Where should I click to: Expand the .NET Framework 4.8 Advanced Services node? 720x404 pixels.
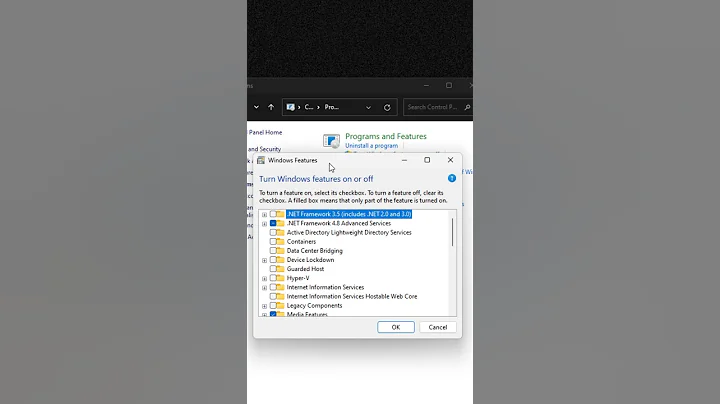click(264, 224)
